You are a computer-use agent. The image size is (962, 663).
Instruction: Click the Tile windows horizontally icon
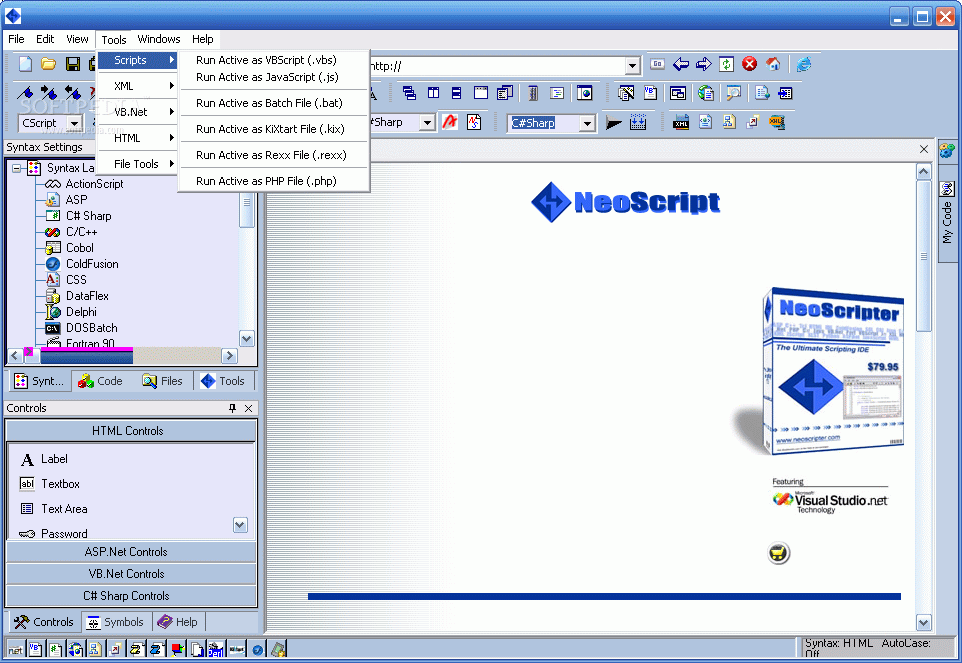tap(456, 93)
